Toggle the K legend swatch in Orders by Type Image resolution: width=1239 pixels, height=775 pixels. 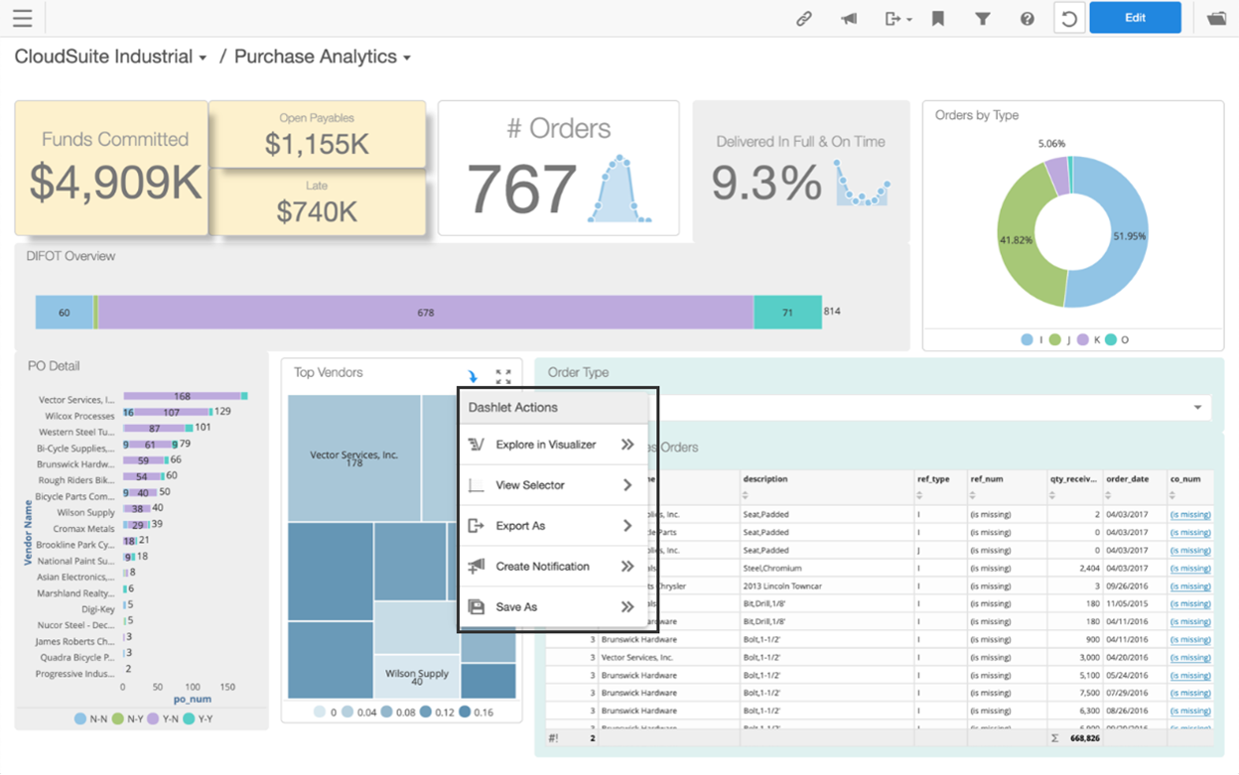tap(1083, 340)
